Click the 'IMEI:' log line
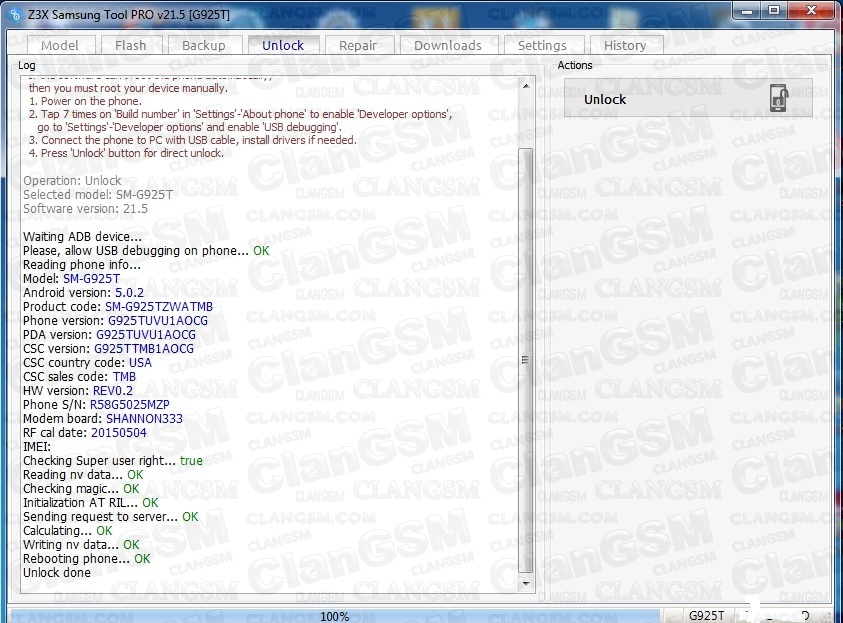 click(x=37, y=446)
